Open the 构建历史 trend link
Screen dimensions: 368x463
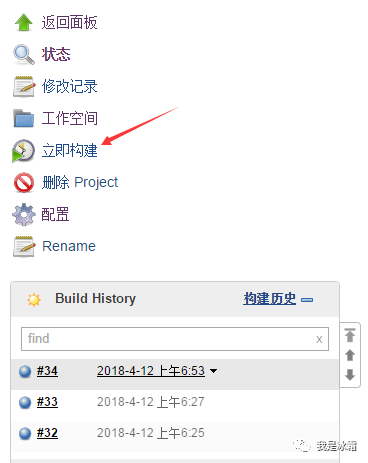tap(269, 298)
